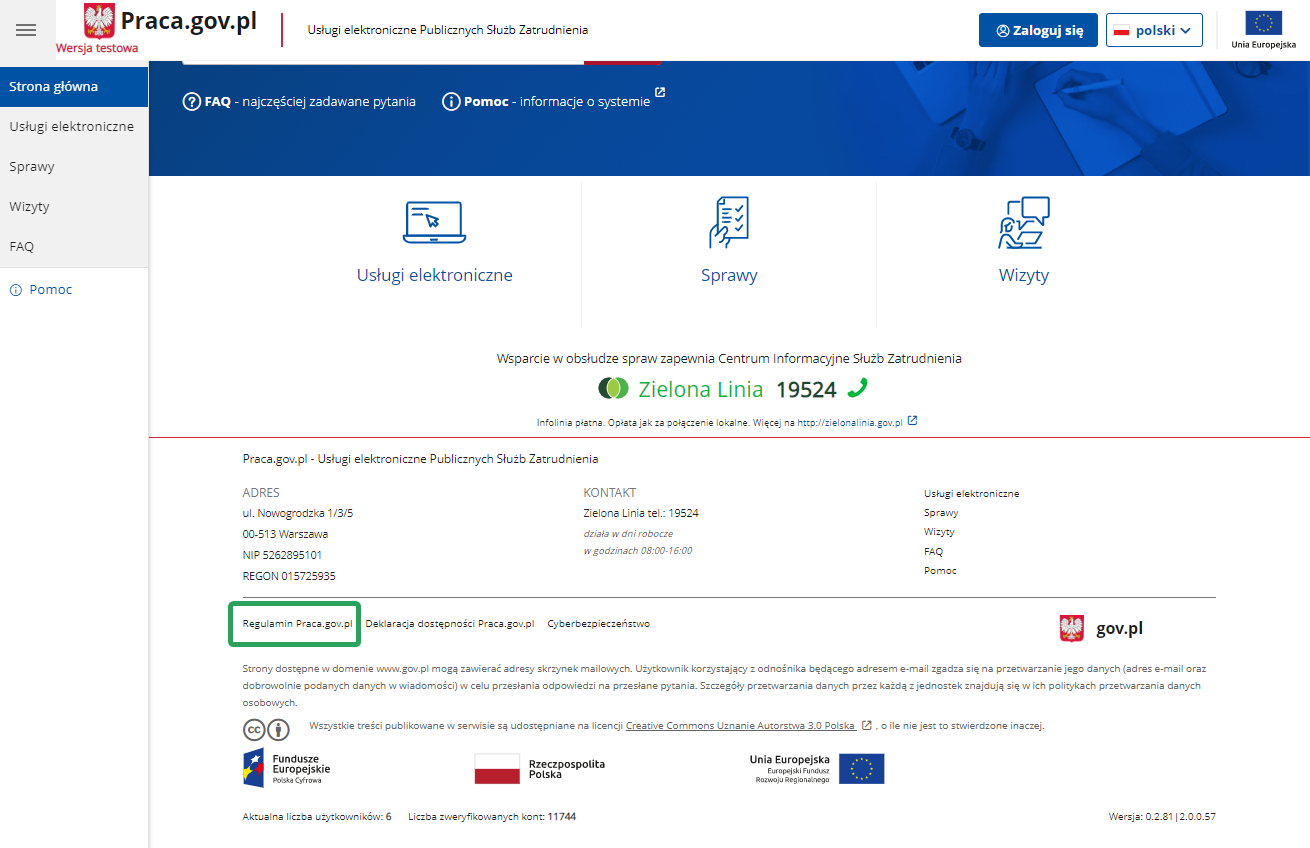Open footer link Pomoc
Viewport: 1310px width, 848px height.
(x=940, y=570)
